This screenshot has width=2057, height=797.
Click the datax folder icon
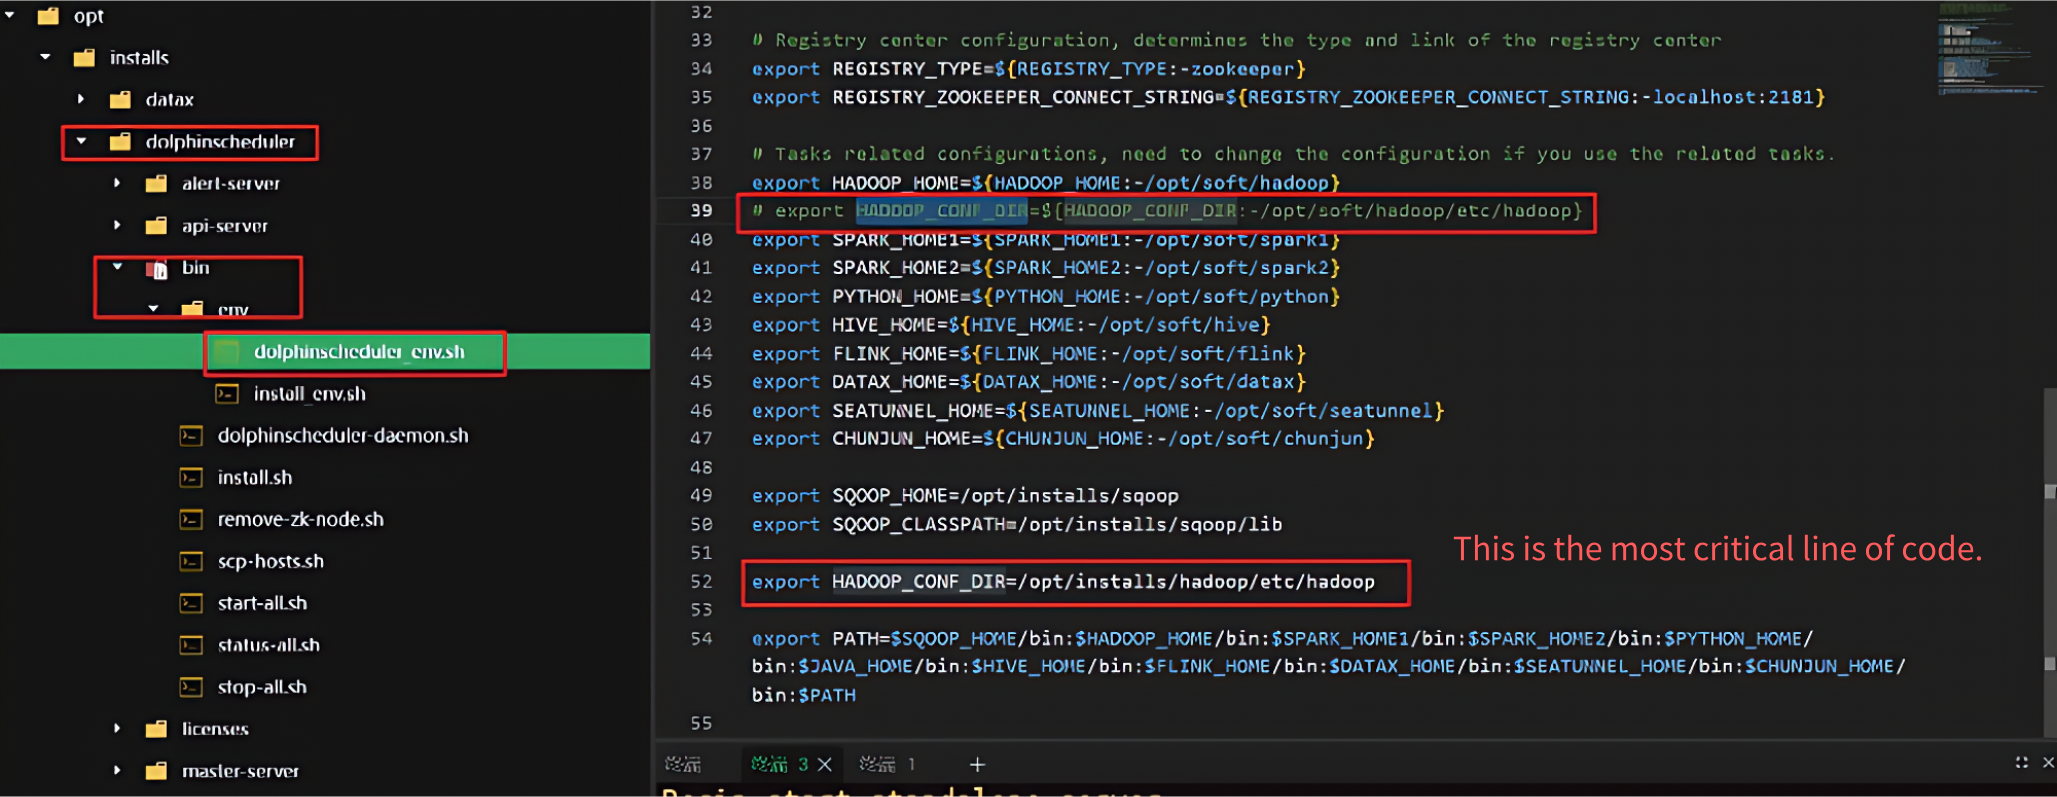click(x=120, y=100)
